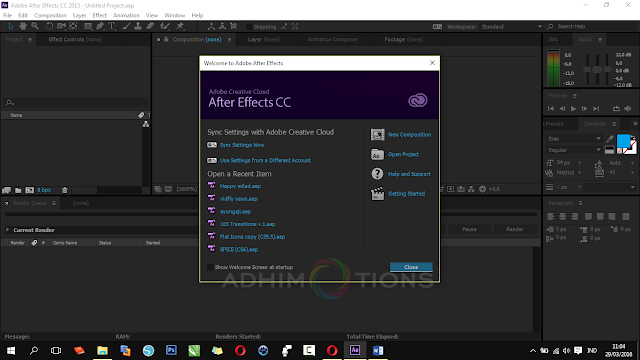This screenshot has height=360, width=640.
Task: Select the Puppet Pin tool
Action: pos(180,26)
